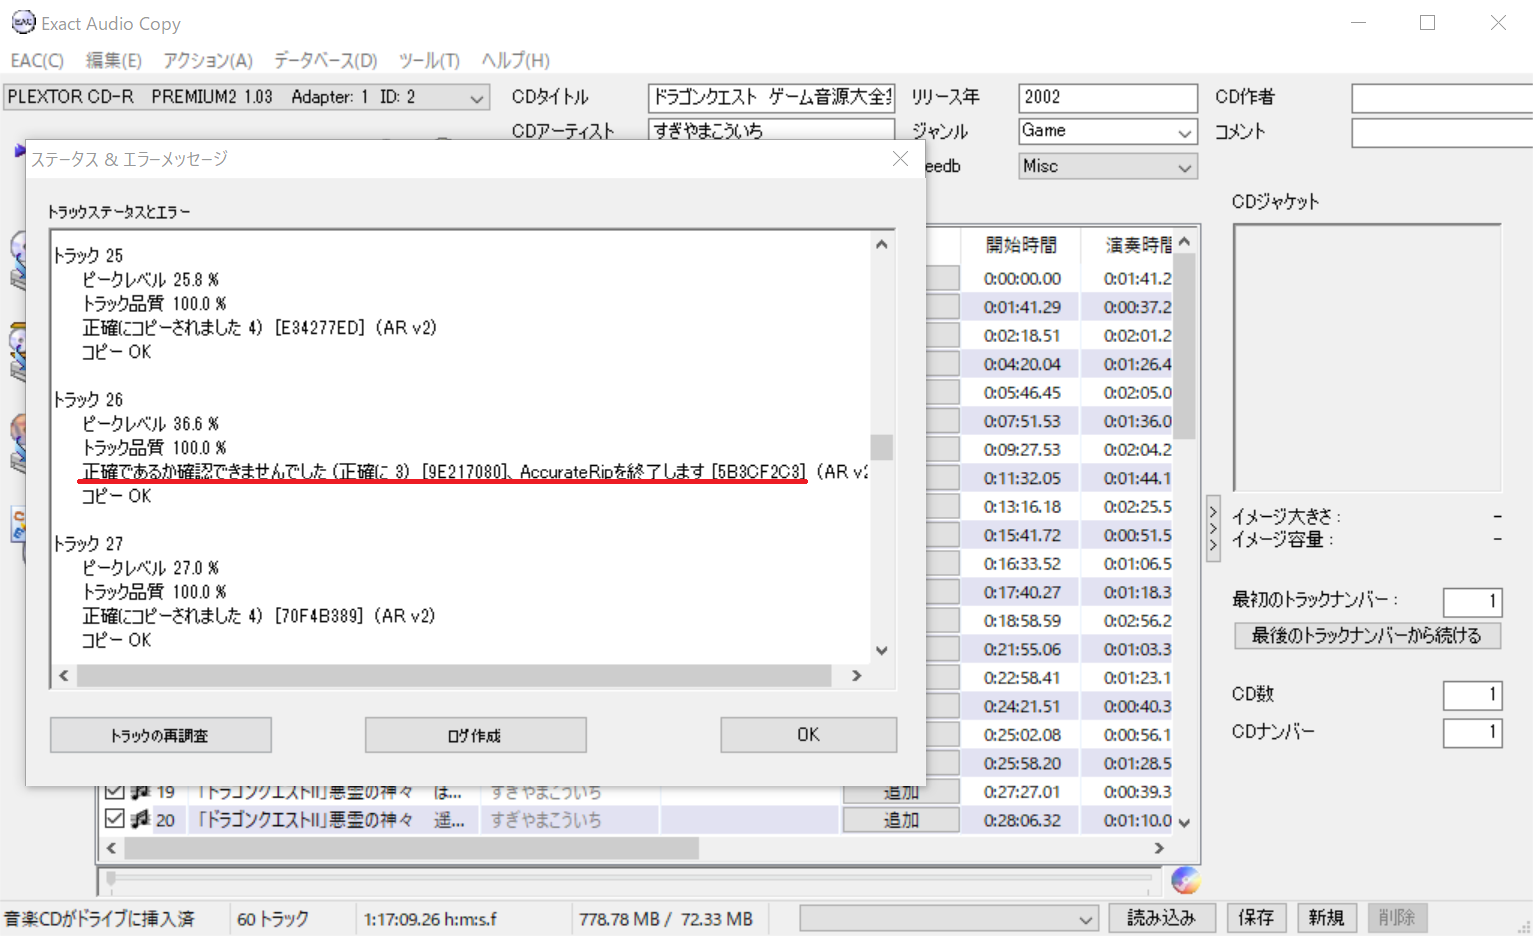Click the CDアーティスト input field
Viewport: 1533px width, 936px height.
point(771,130)
